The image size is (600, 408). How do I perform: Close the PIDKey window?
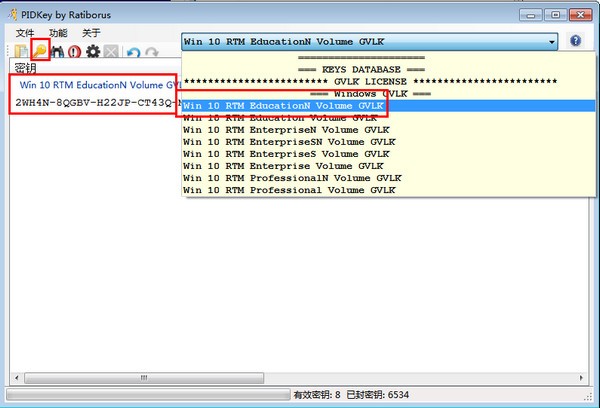click(x=580, y=15)
